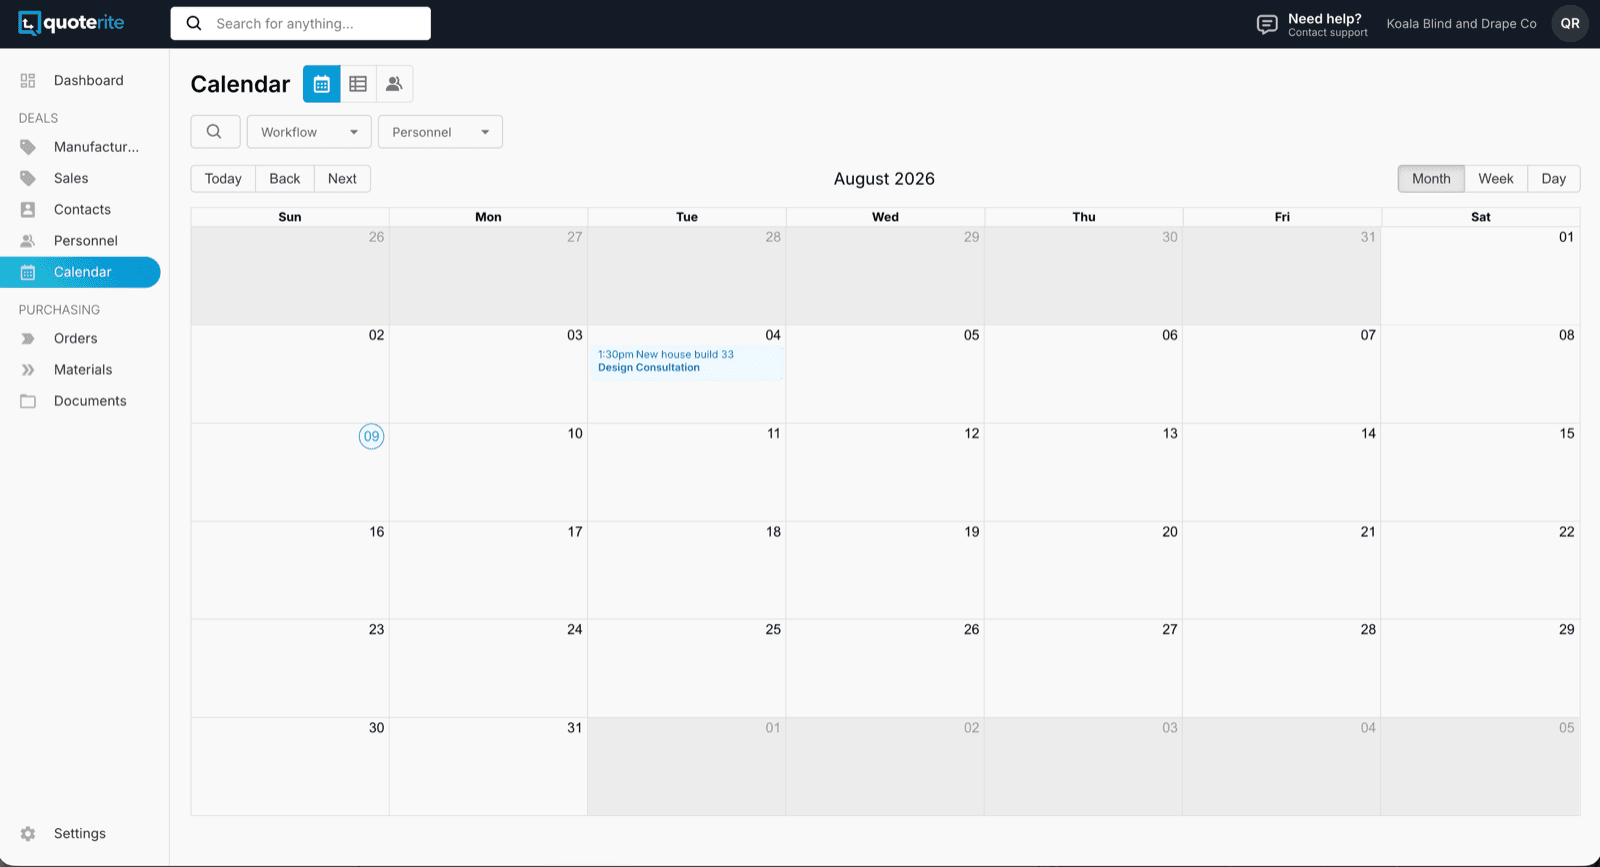
Task: Click the Contacts icon in sidebar
Action: pyautogui.click(x=28, y=209)
